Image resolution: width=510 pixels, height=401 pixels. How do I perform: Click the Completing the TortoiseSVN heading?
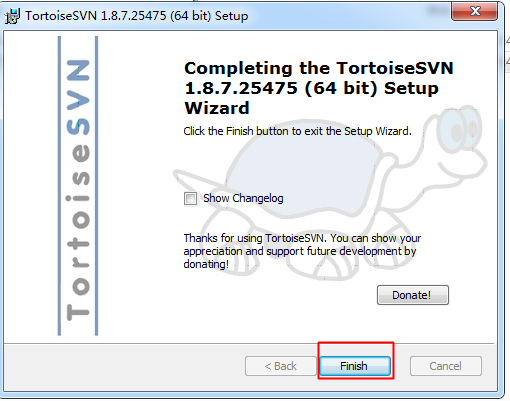tap(319, 88)
